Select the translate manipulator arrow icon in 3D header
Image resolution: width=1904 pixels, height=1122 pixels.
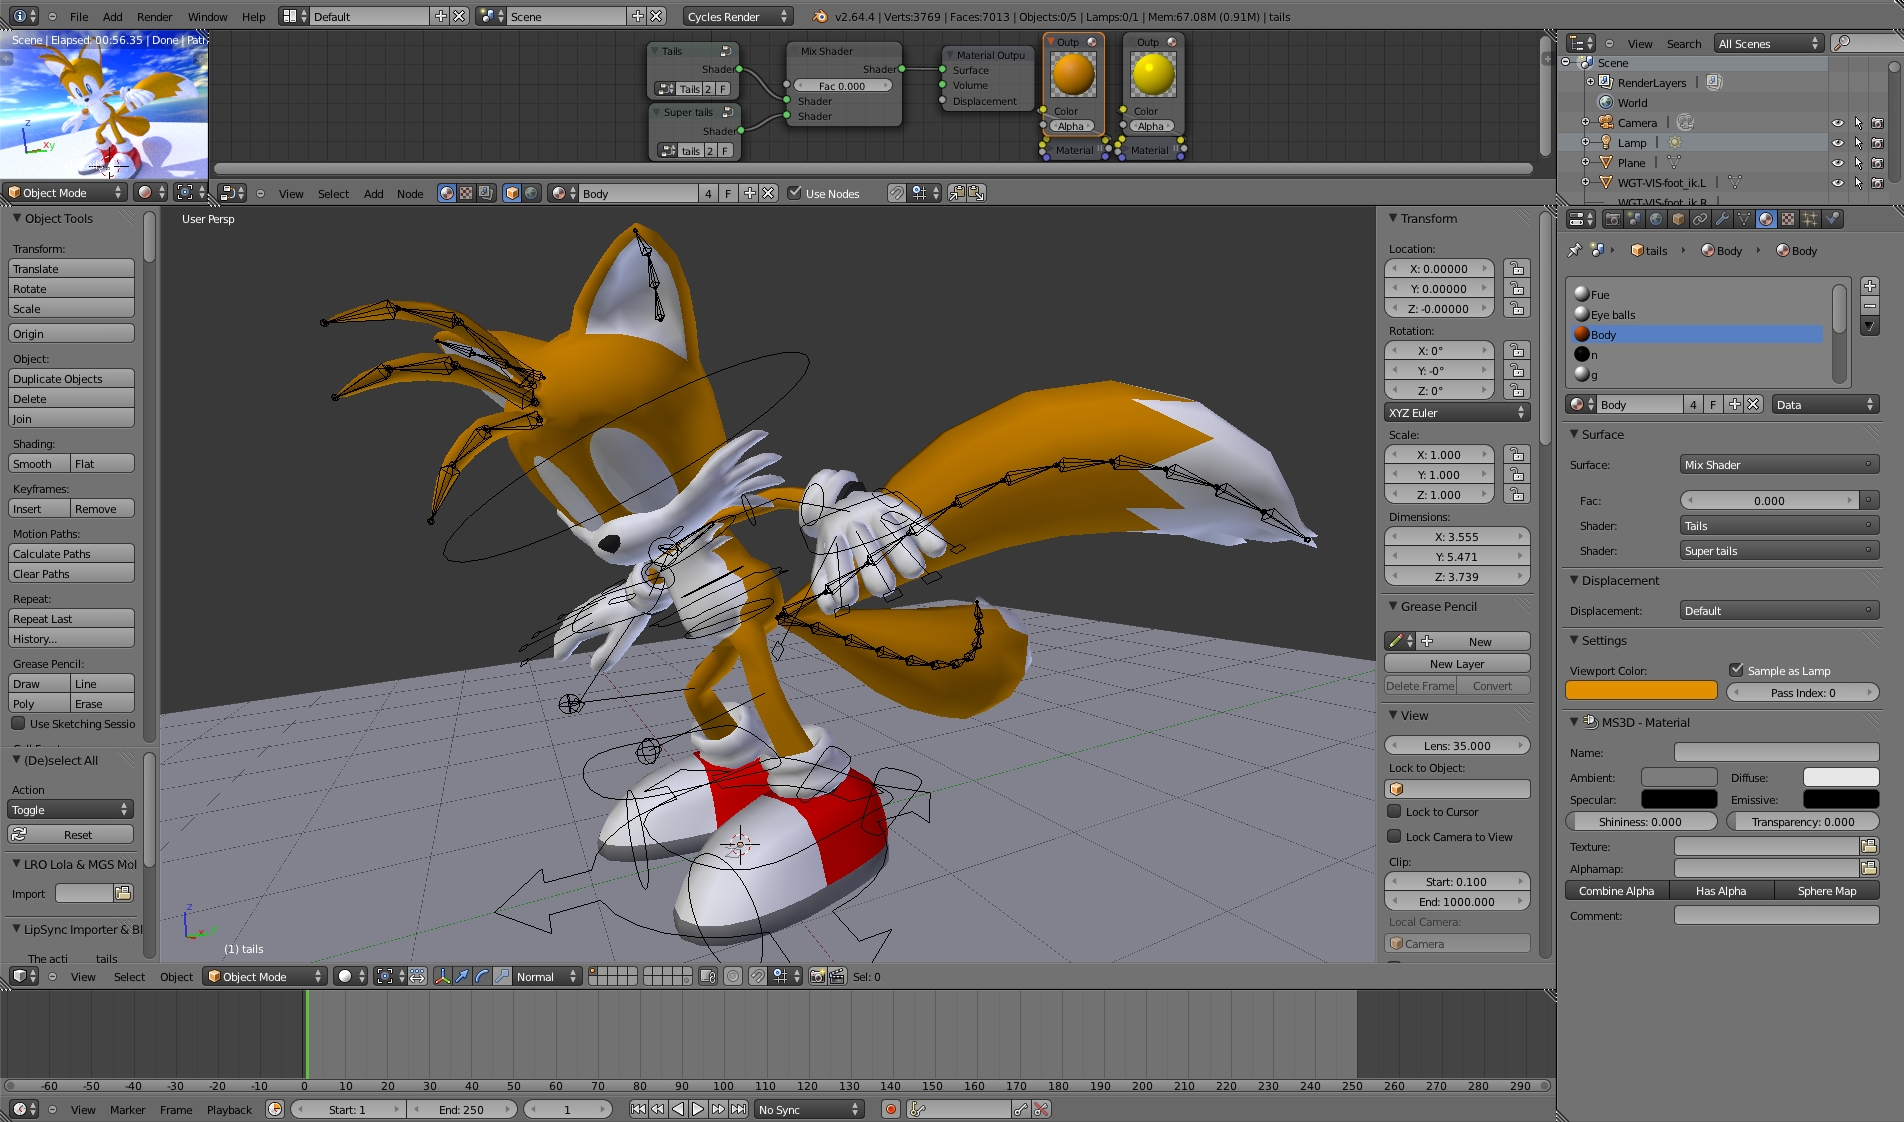[462, 976]
